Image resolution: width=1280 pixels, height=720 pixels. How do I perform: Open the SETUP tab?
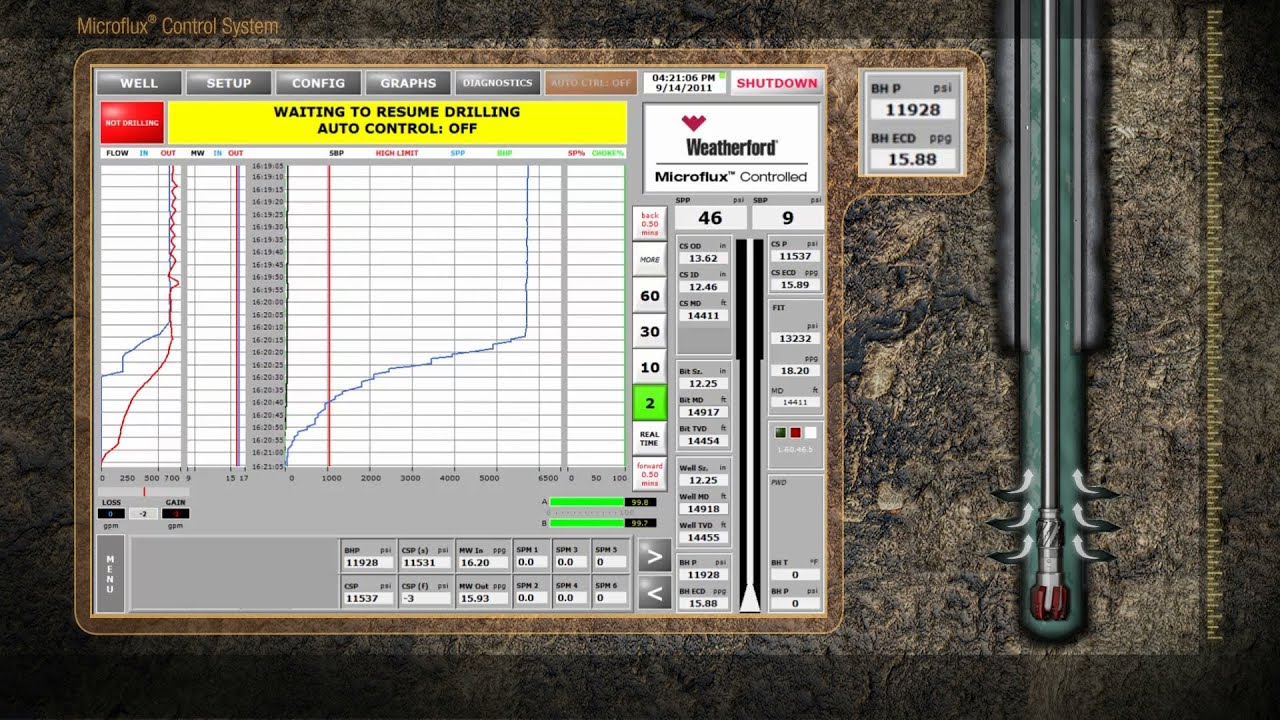[x=228, y=83]
